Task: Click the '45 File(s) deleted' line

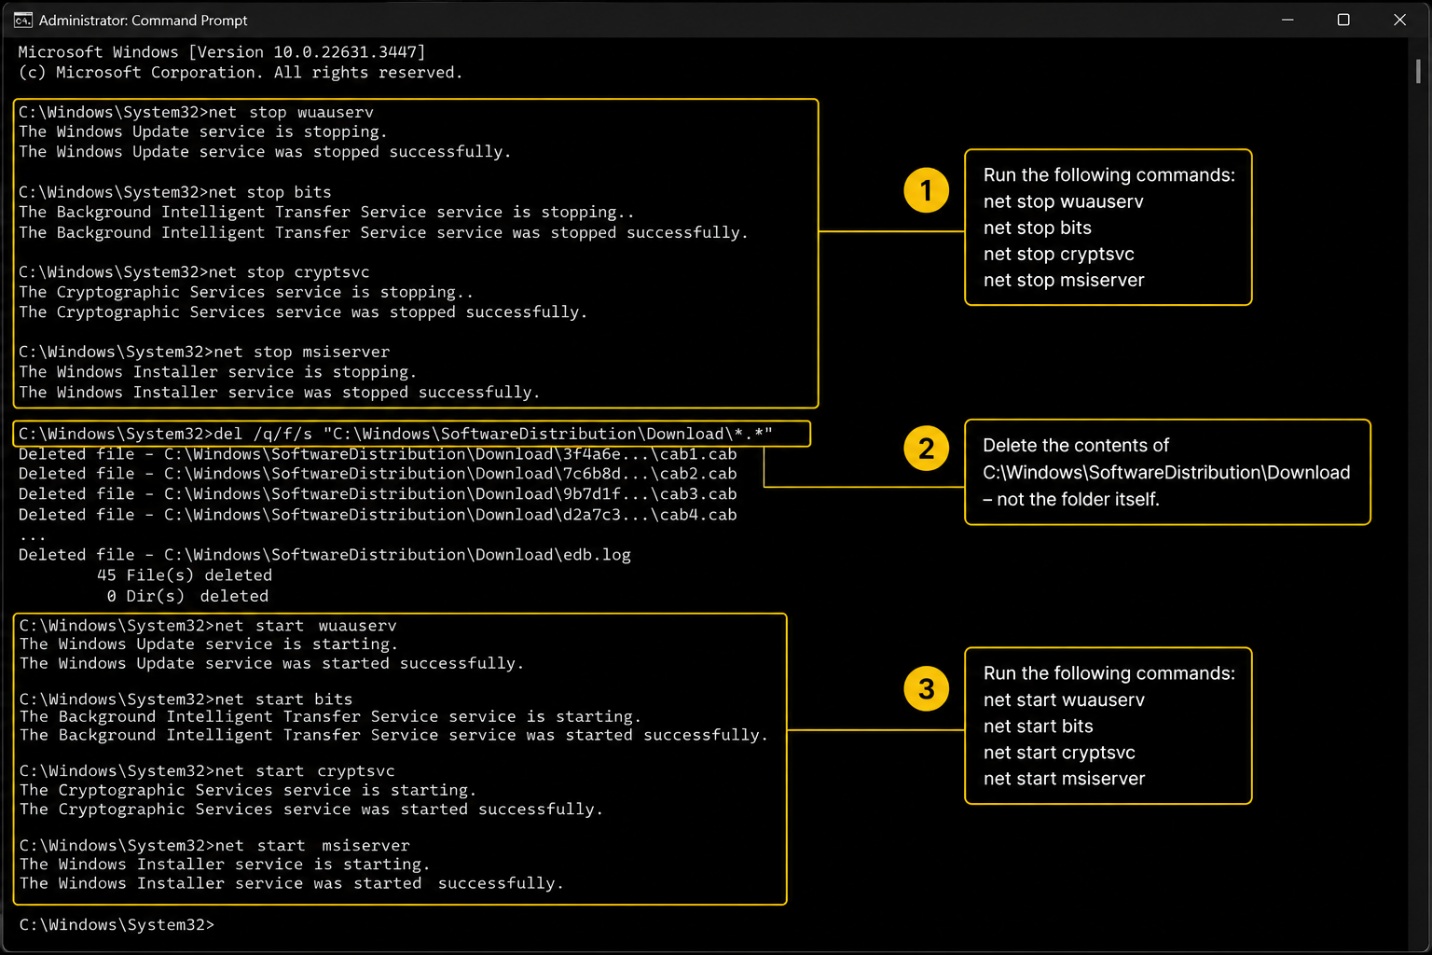Action: (x=185, y=576)
